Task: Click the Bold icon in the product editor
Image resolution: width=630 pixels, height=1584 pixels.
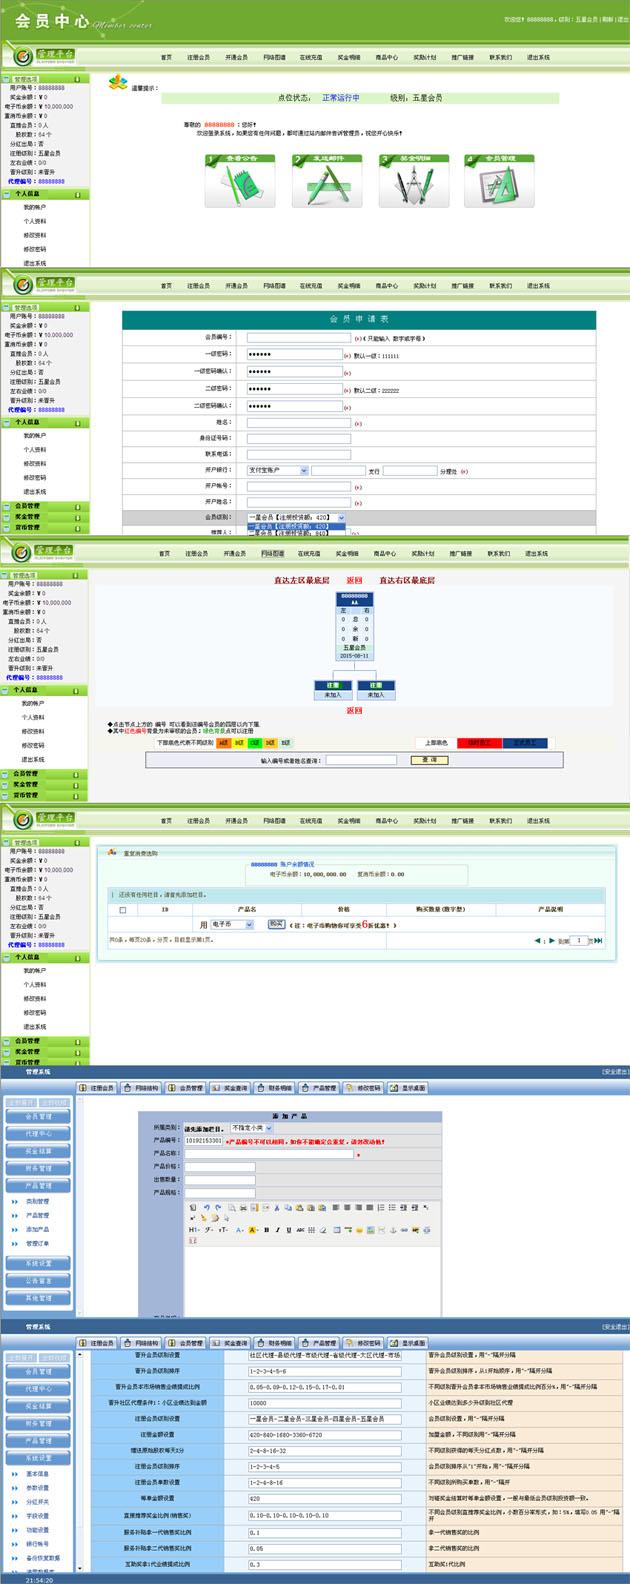Action: tap(266, 1230)
